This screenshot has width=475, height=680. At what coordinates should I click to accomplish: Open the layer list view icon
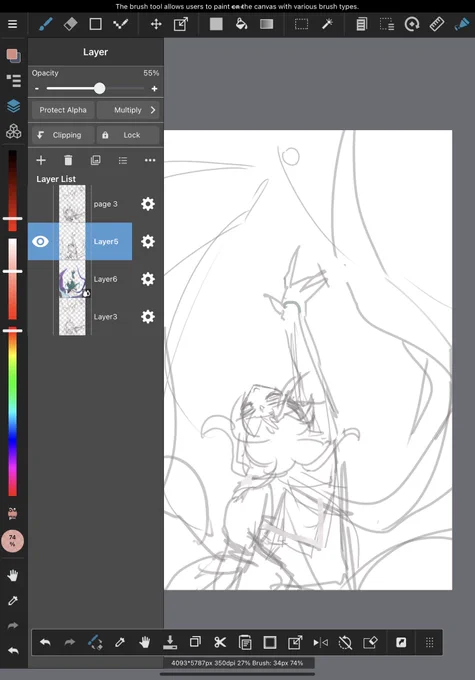point(123,161)
